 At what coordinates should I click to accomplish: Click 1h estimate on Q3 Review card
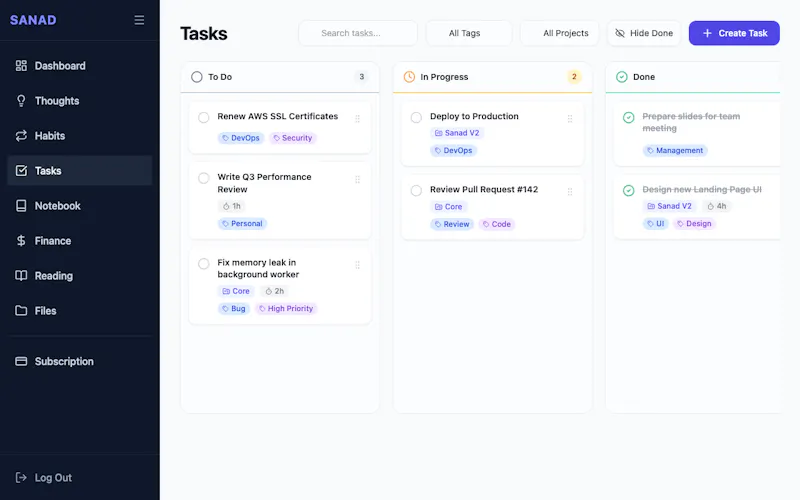click(x=232, y=206)
